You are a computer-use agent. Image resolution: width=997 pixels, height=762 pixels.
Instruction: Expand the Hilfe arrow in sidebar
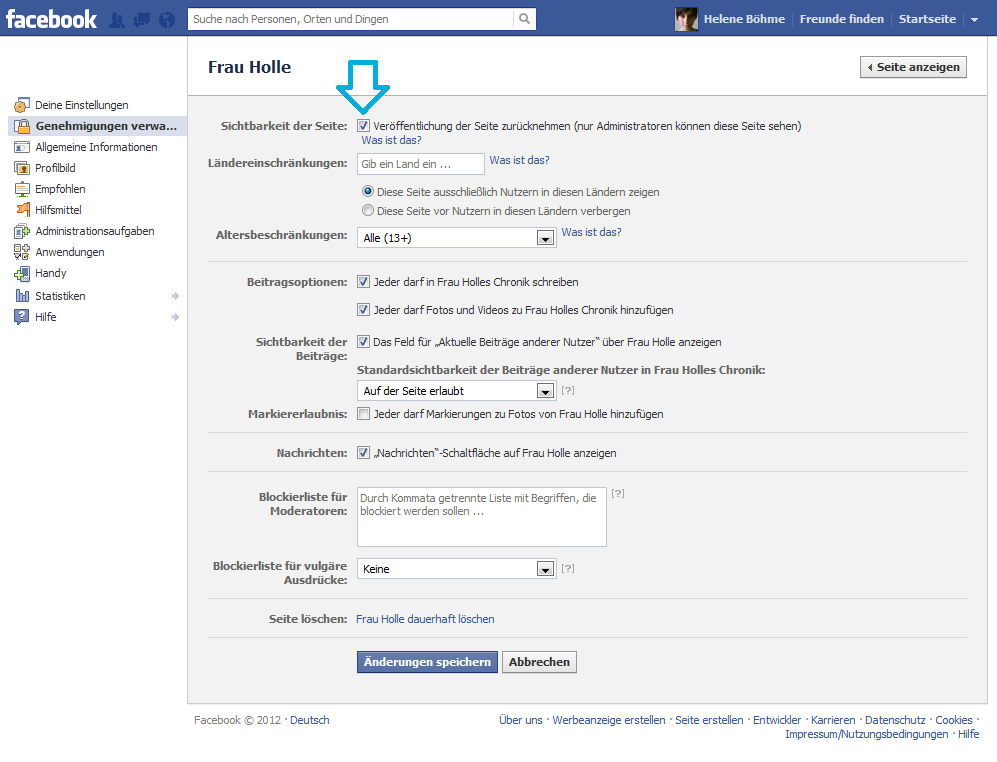[175, 317]
